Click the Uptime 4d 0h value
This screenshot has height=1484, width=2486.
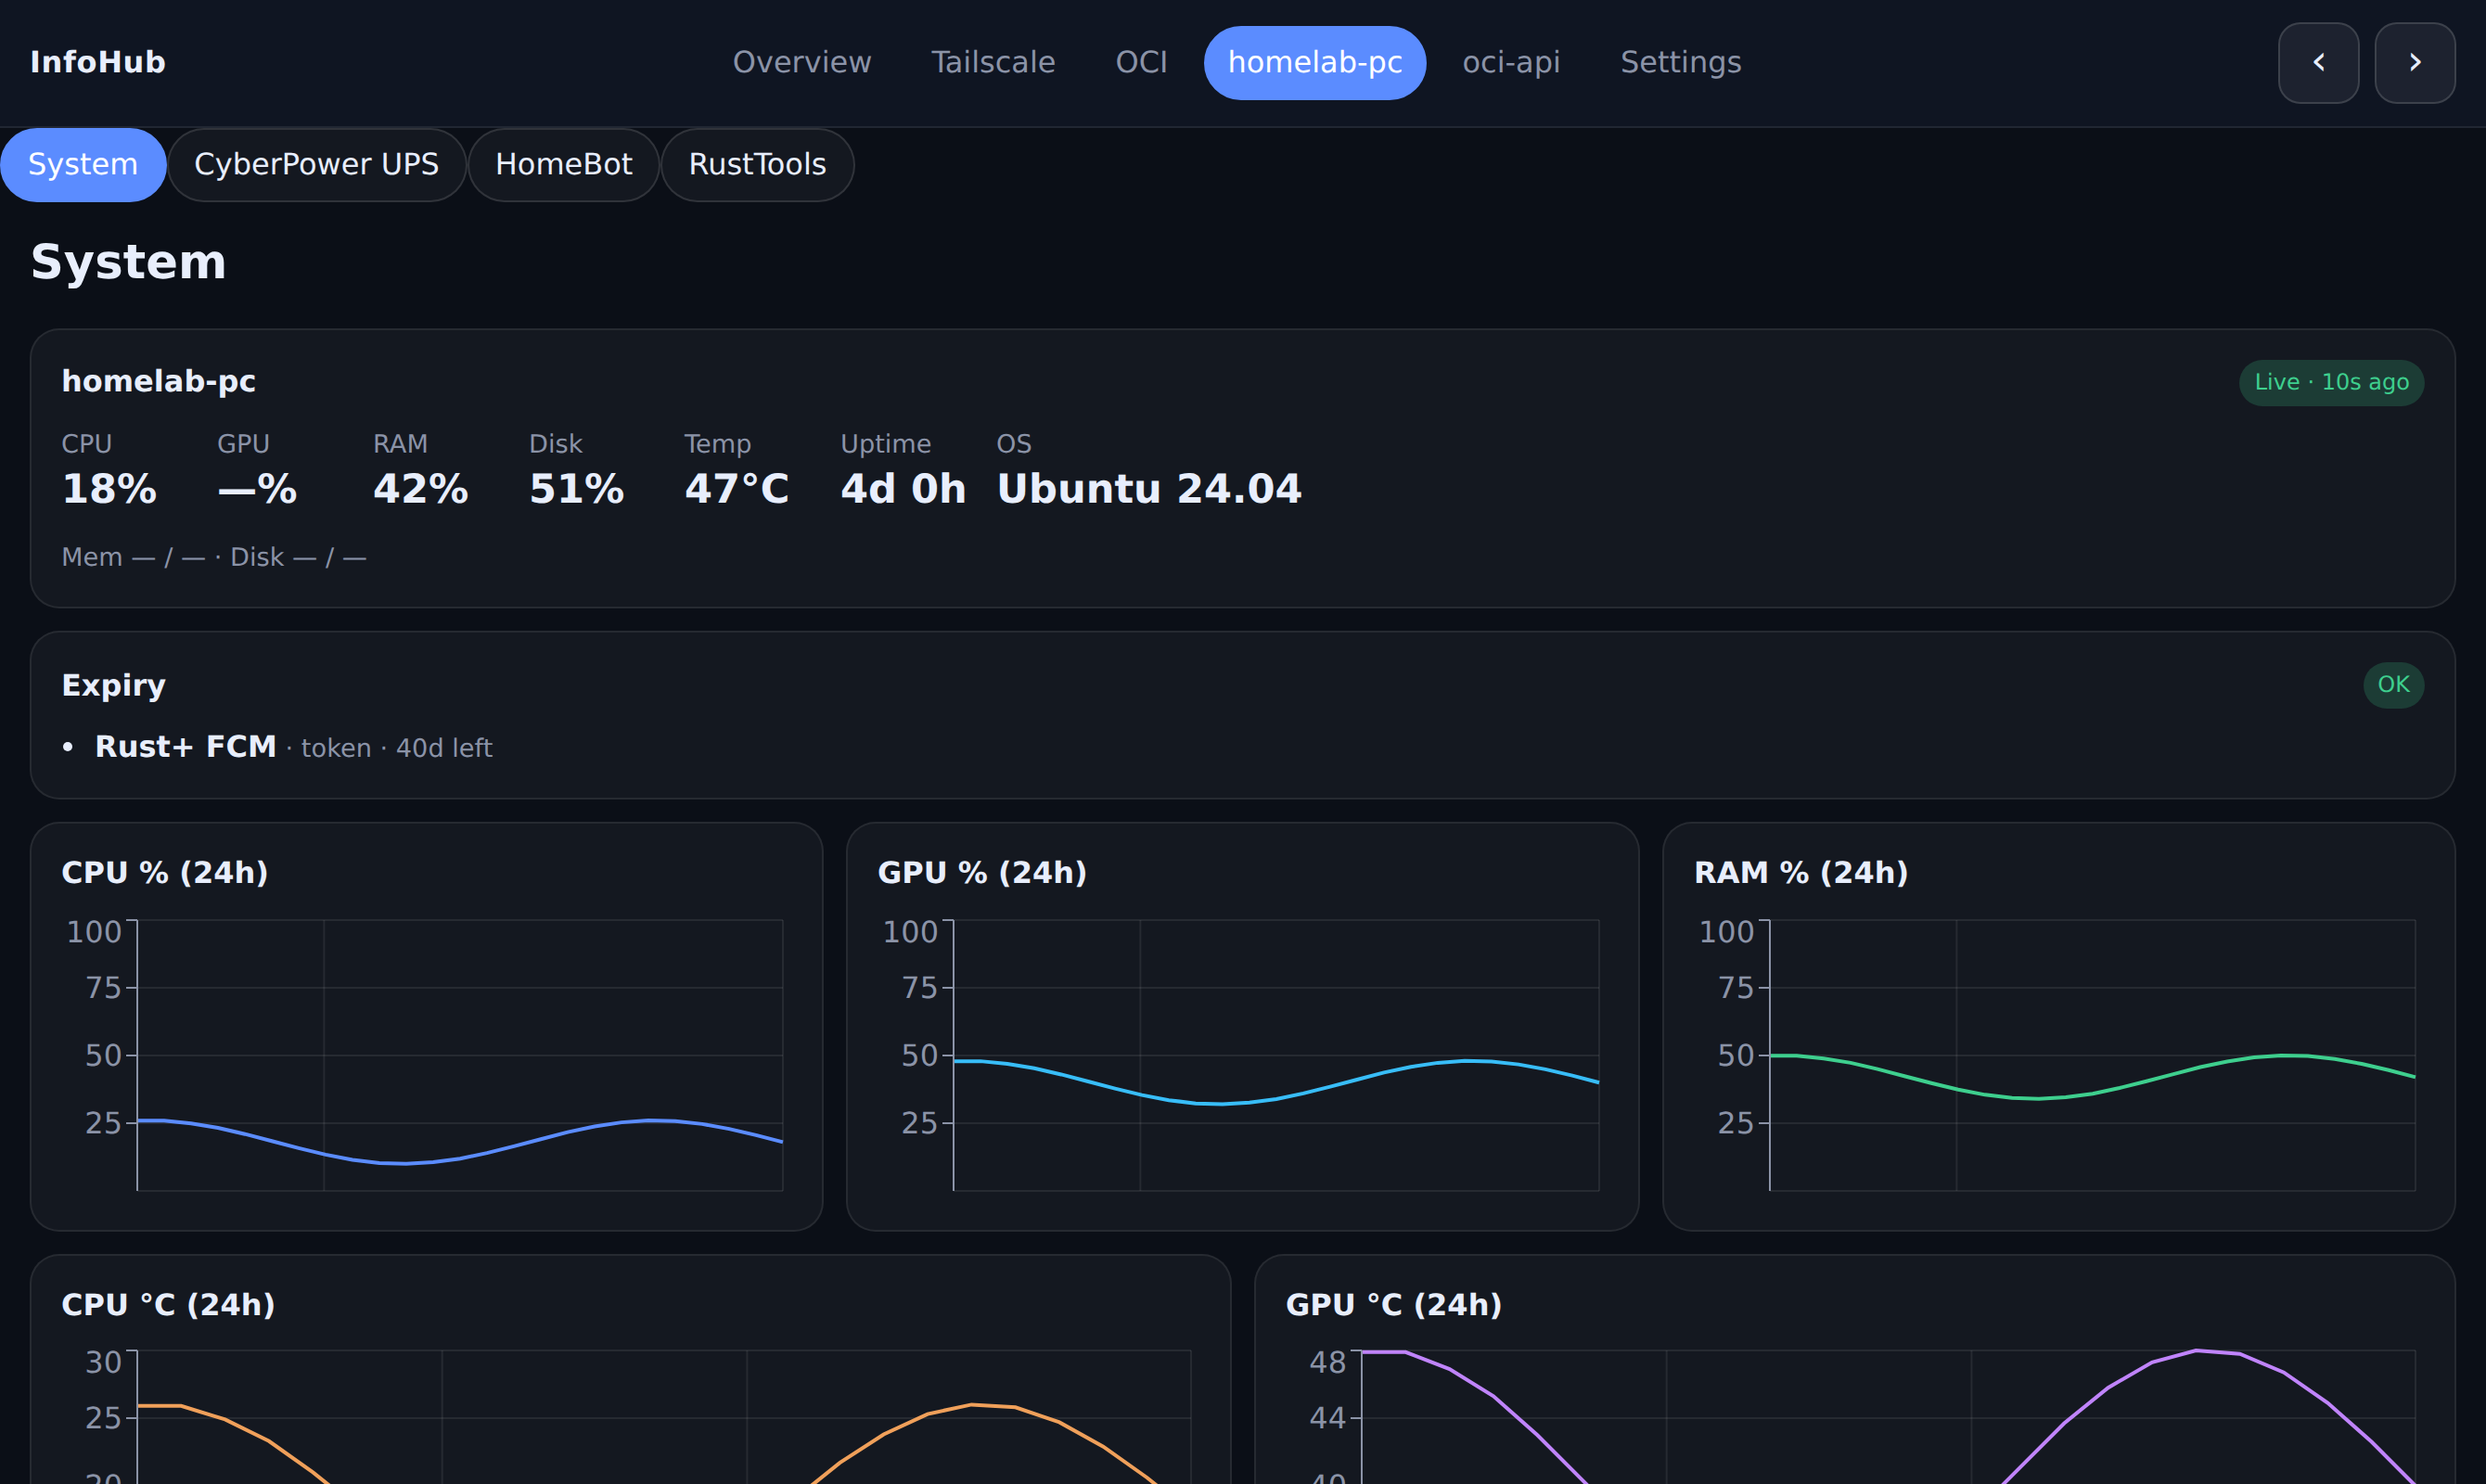coord(903,490)
